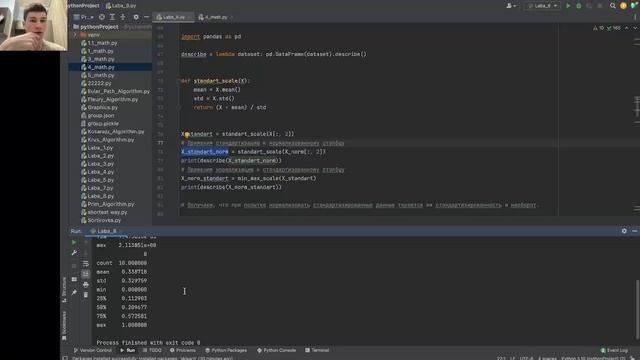
Task: Click the warnings indicator in editor corner
Action: (607, 28)
